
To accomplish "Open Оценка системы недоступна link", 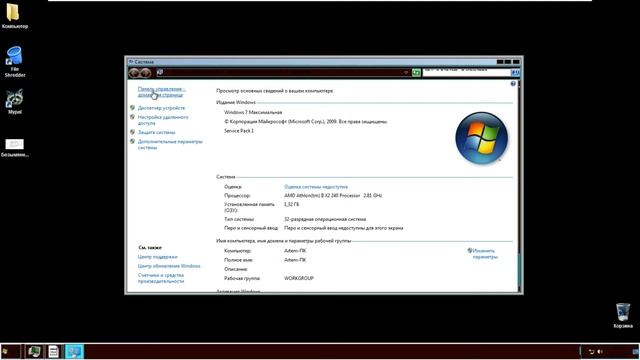I will click(316, 187).
